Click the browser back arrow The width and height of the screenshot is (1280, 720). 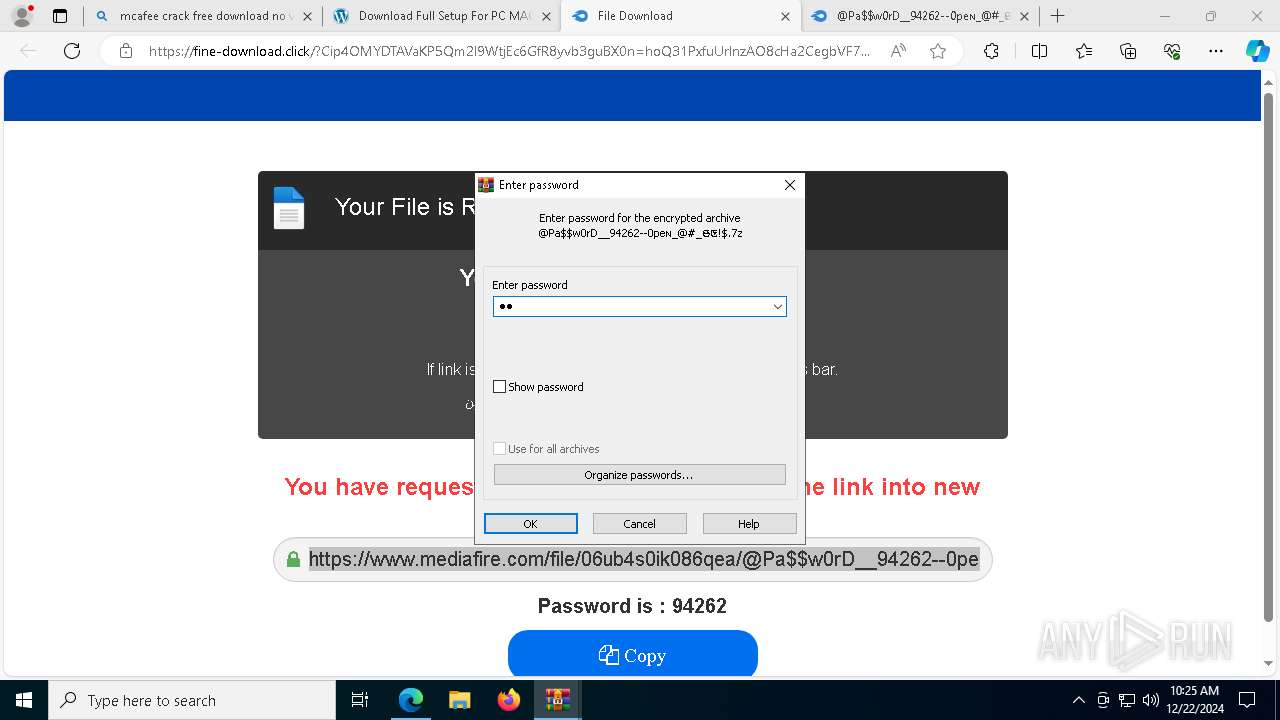(28, 51)
